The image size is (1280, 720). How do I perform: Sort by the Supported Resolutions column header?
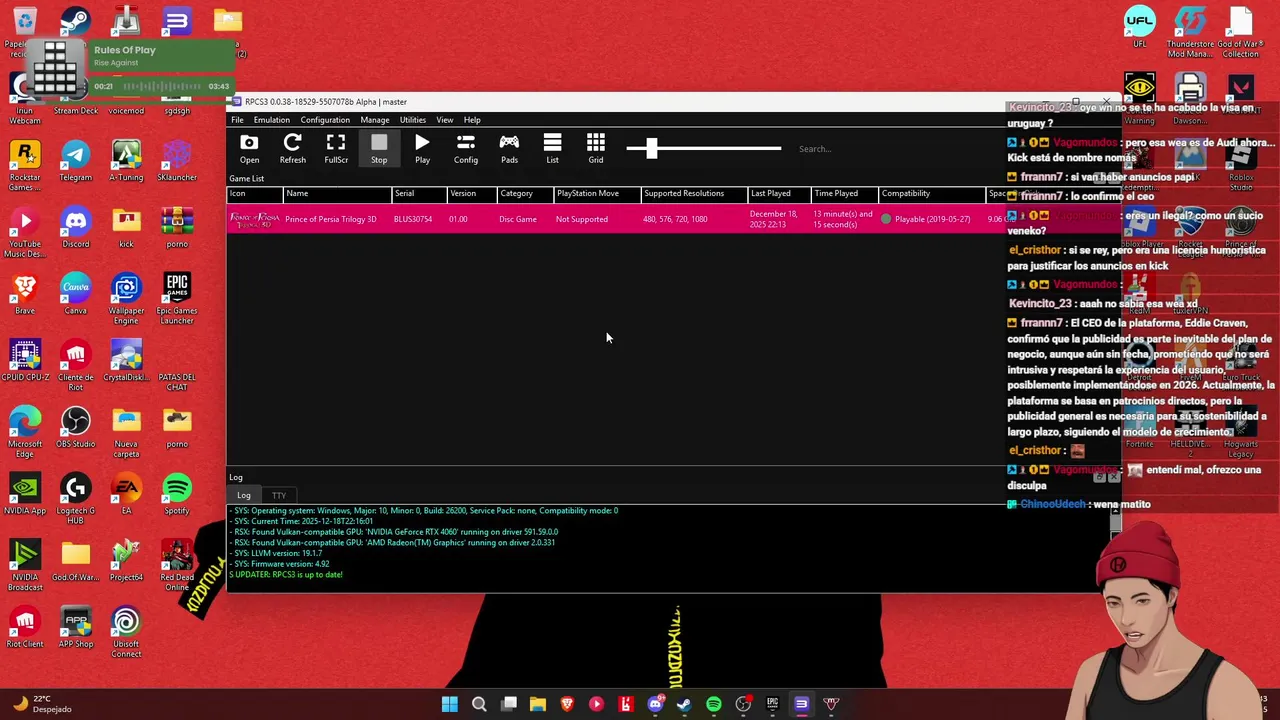(x=694, y=193)
